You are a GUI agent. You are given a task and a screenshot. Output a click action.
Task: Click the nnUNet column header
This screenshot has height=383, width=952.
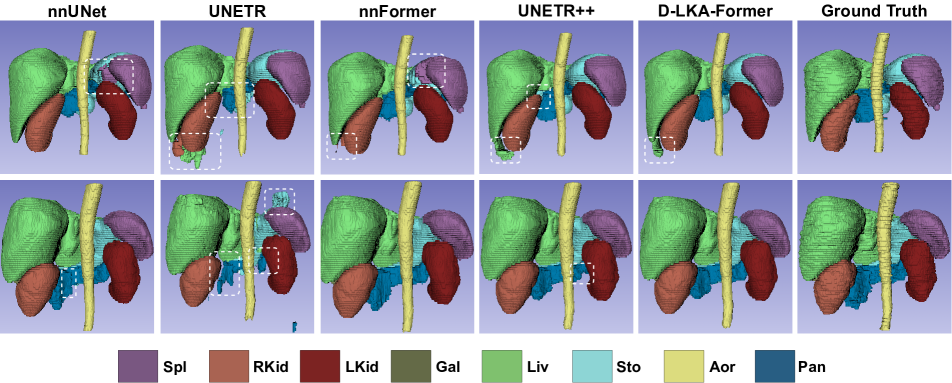pos(78,10)
